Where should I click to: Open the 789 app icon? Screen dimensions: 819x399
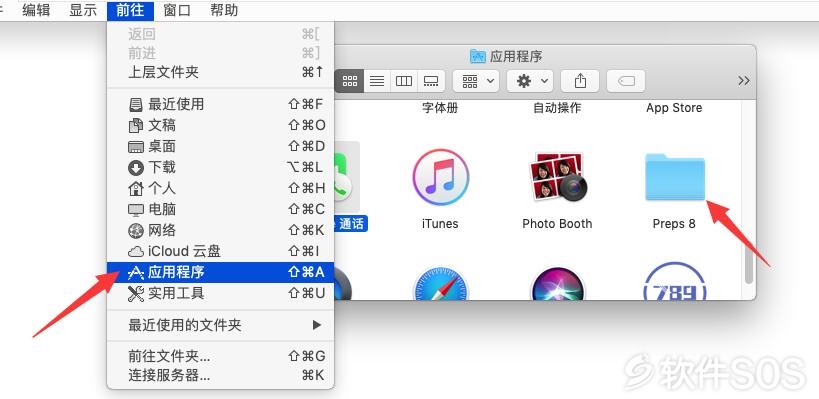coord(675,281)
